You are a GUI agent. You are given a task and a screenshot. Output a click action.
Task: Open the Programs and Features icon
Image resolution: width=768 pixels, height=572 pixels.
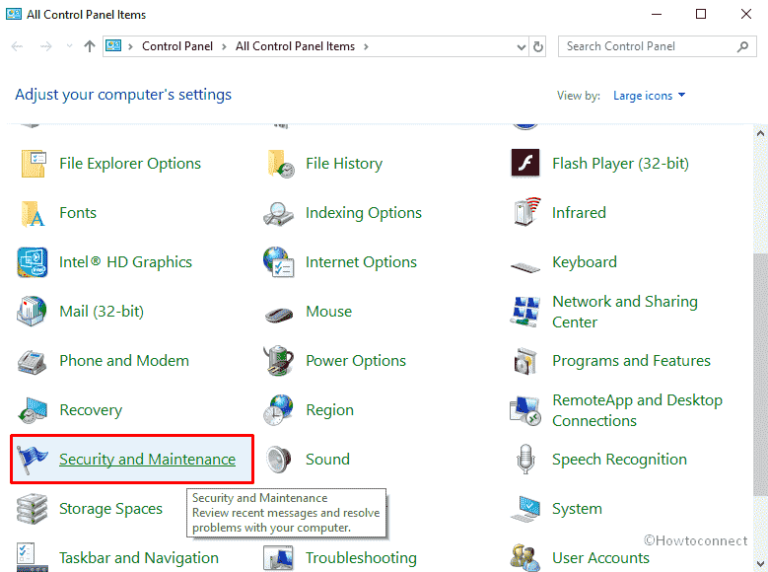[525, 361]
